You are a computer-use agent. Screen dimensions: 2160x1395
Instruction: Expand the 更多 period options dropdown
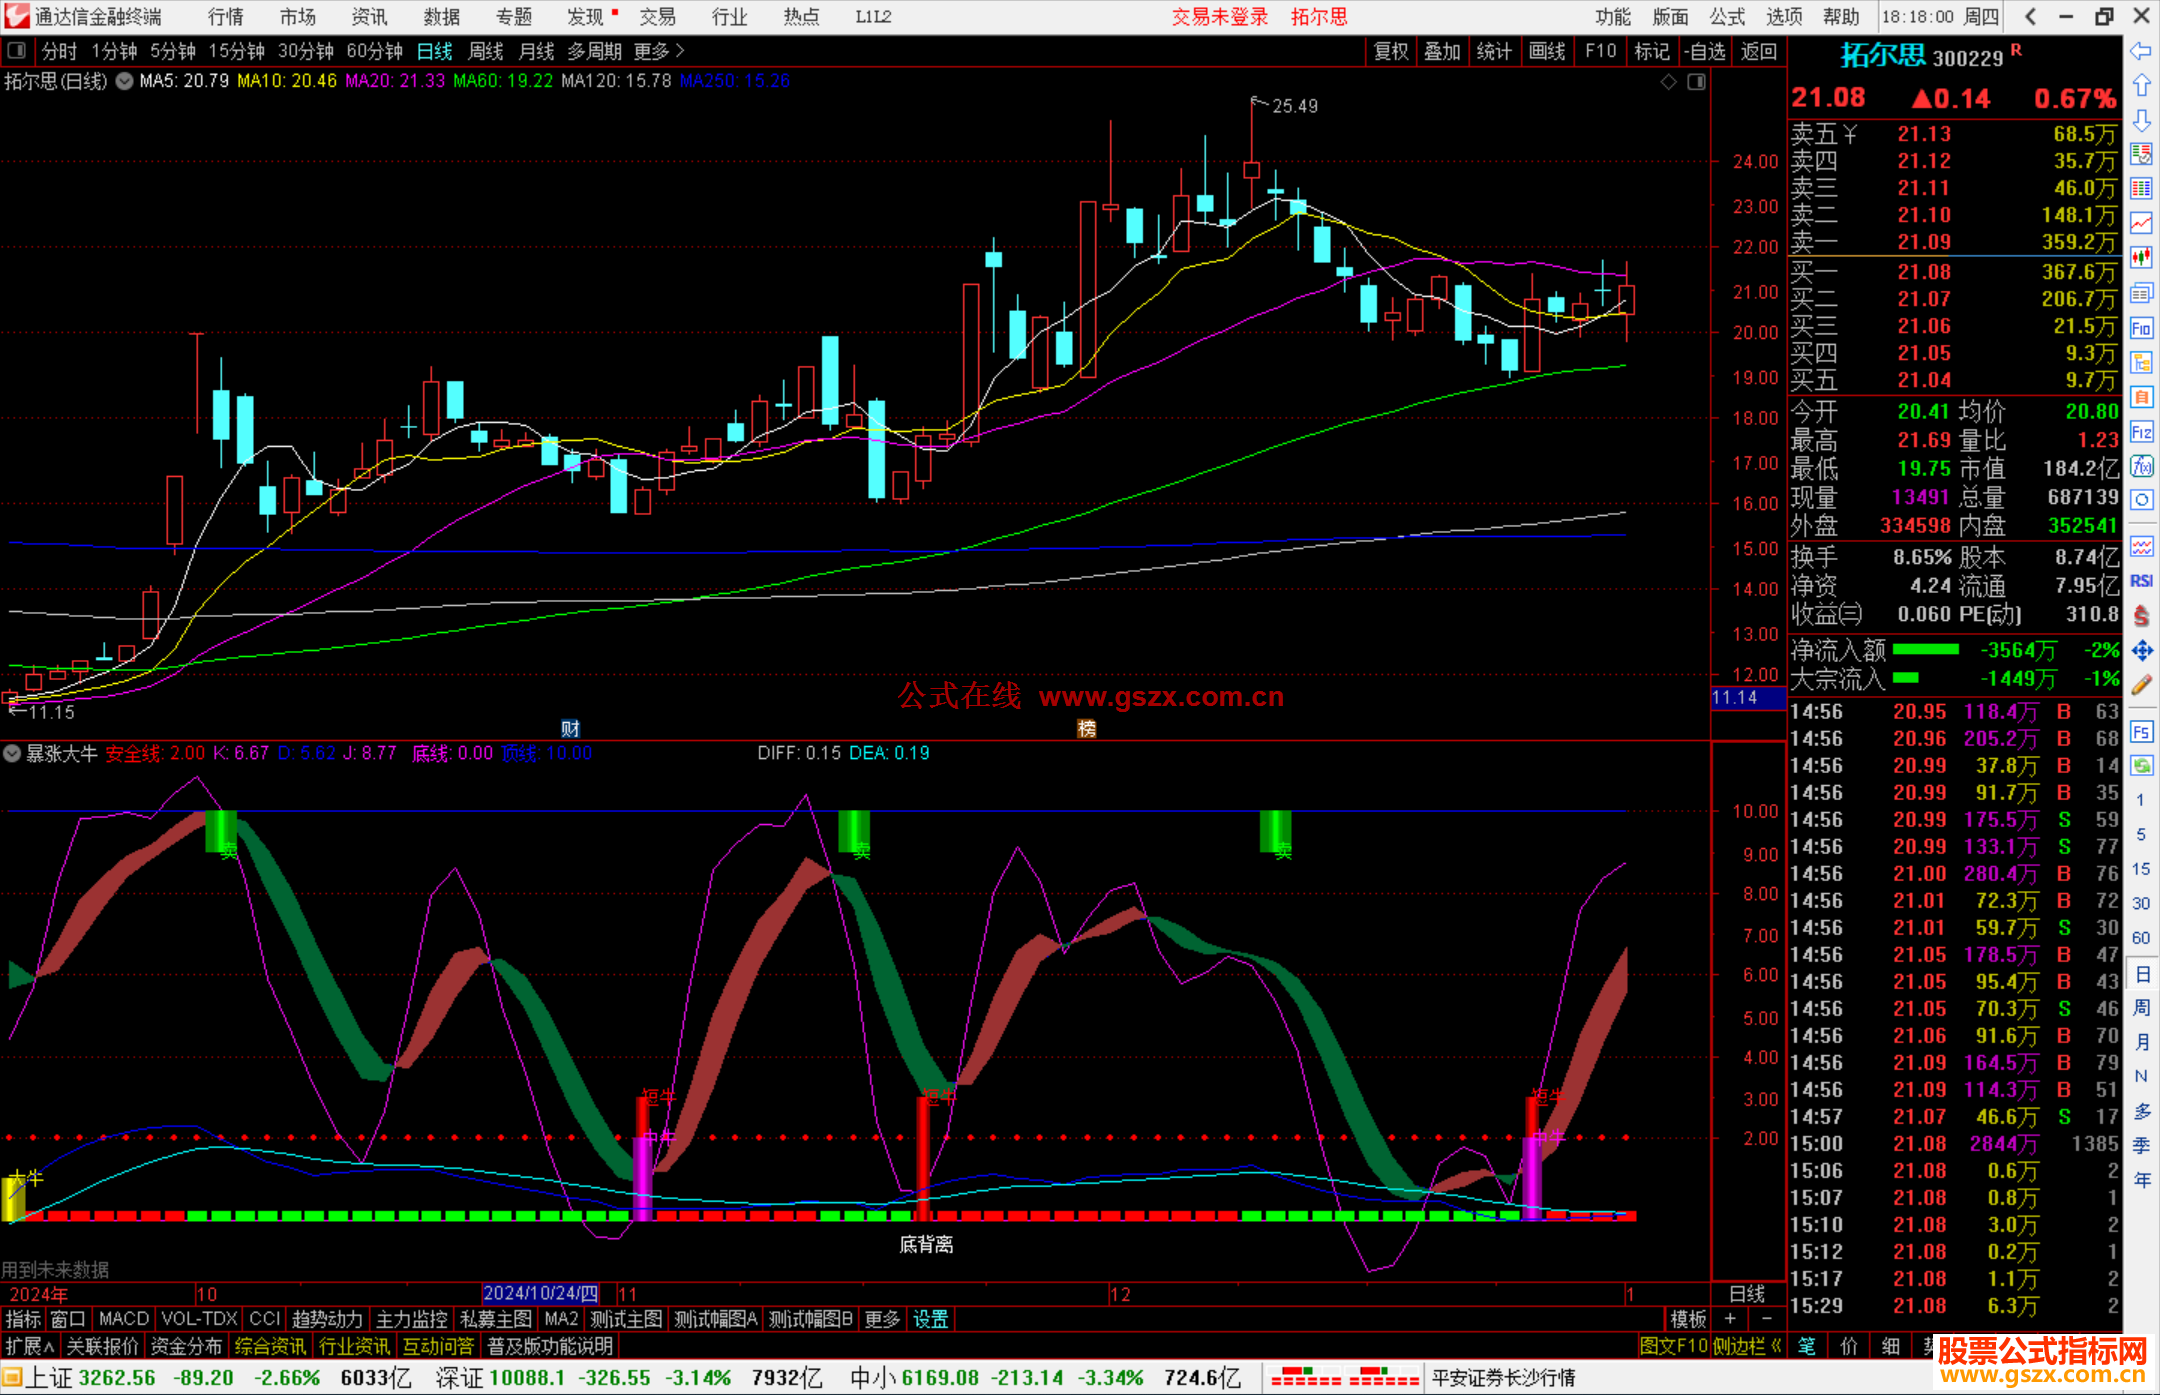[x=659, y=51]
